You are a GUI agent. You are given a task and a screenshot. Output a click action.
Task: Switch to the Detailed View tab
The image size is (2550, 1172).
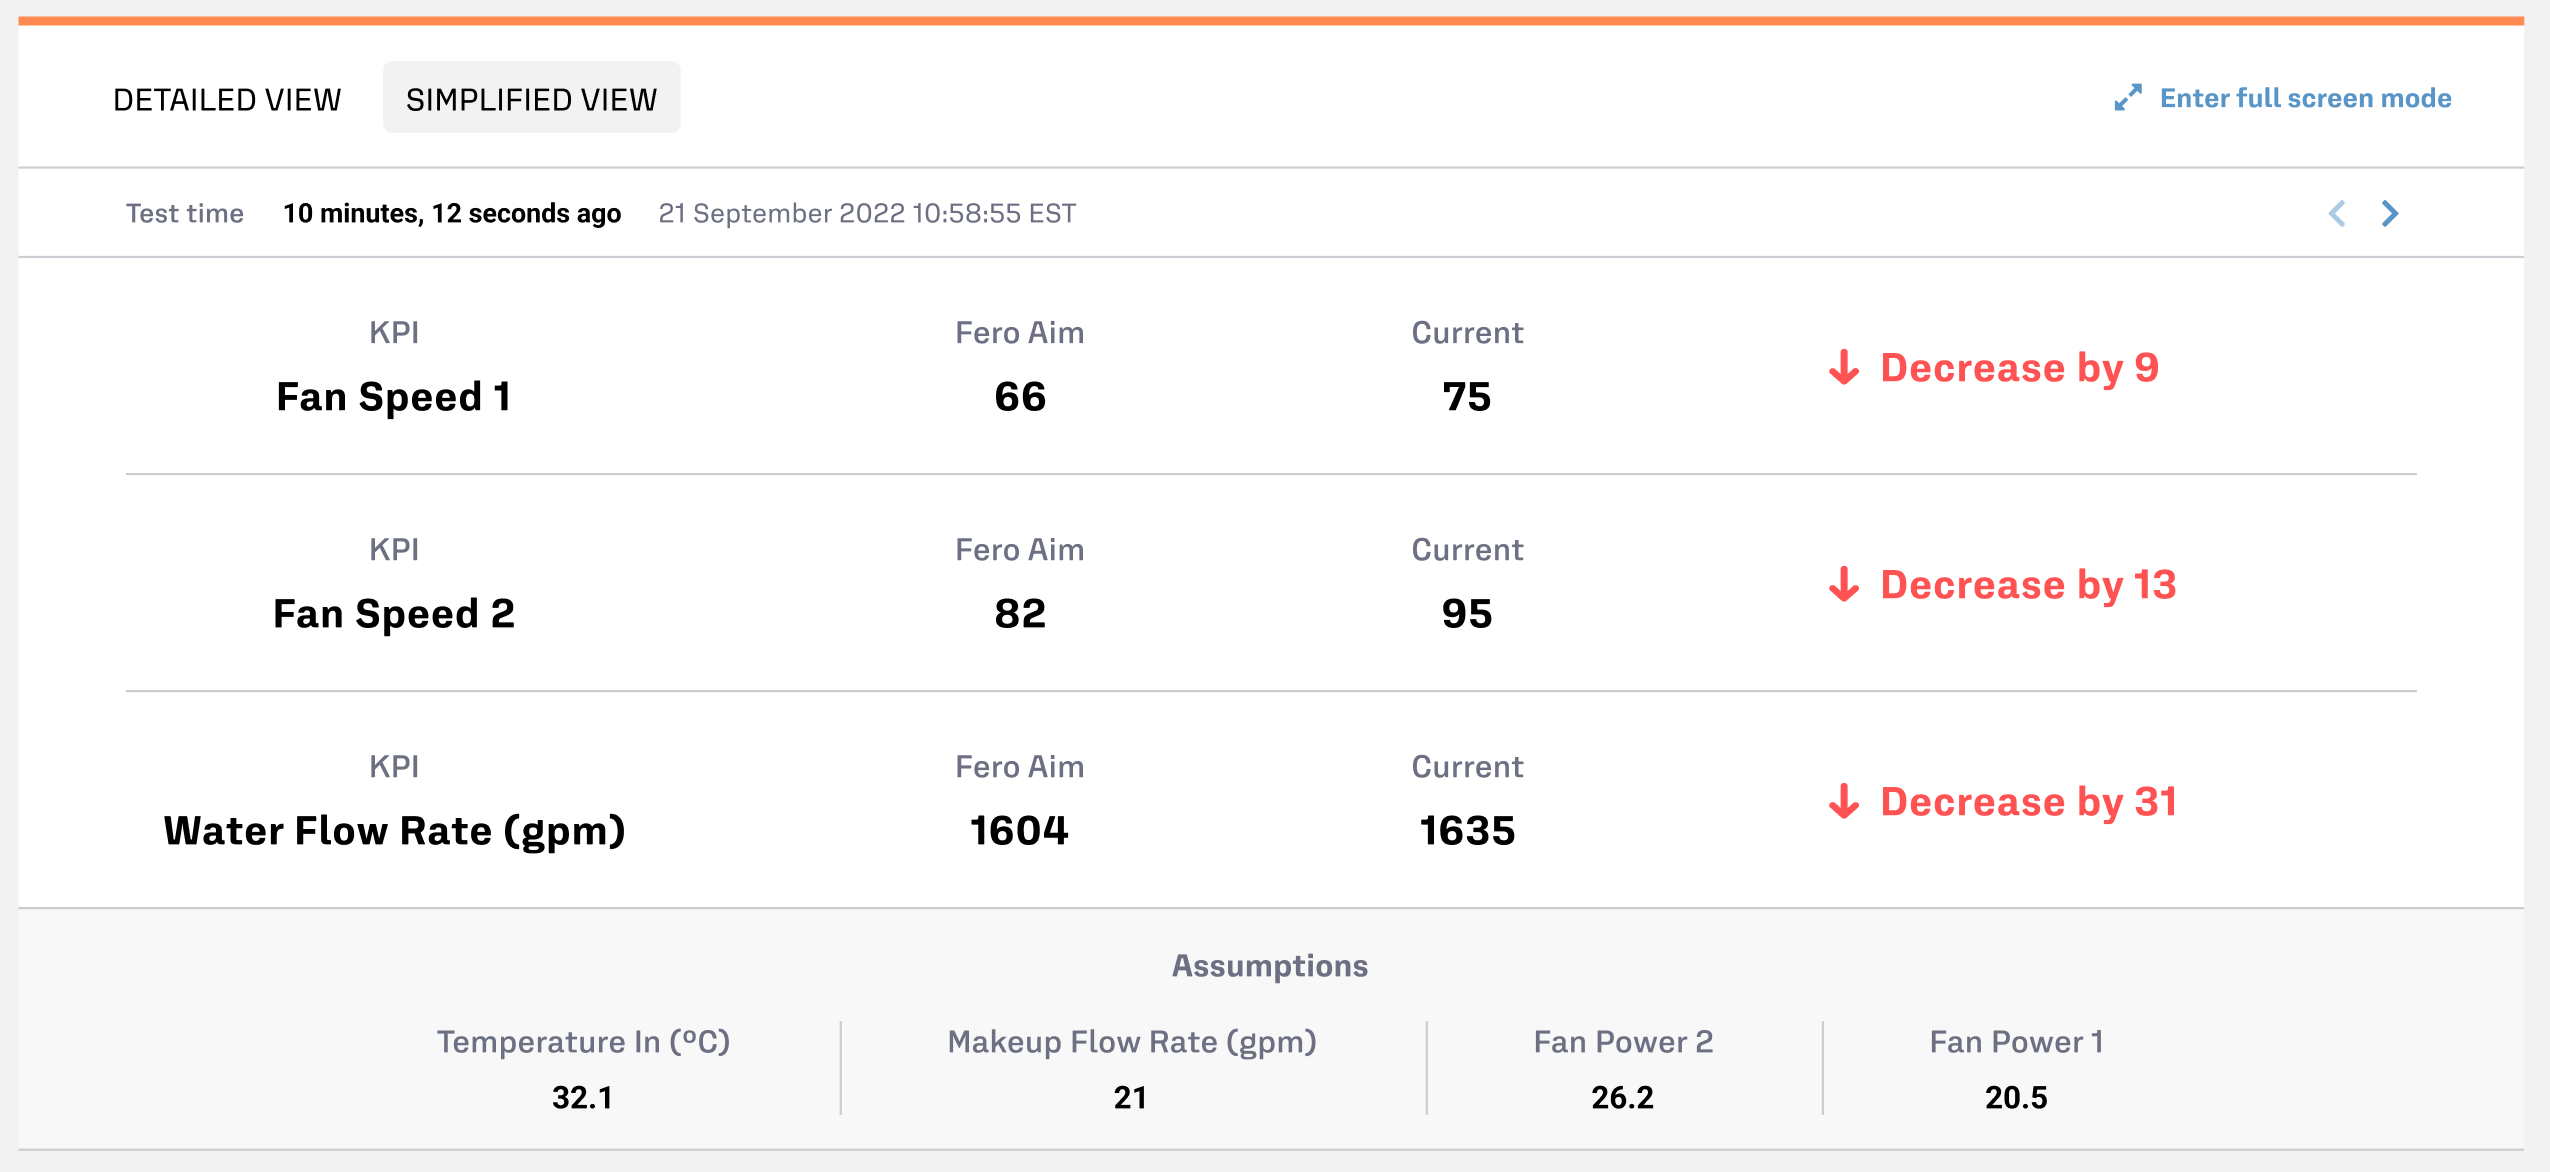(x=227, y=99)
